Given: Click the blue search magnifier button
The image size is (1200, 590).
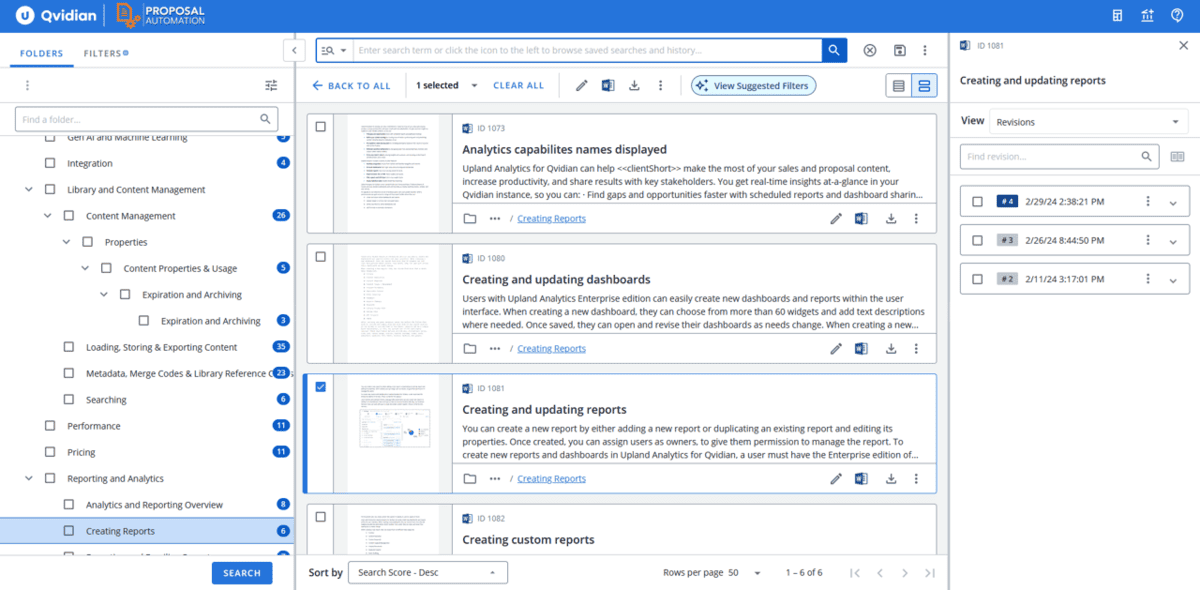Looking at the screenshot, I should (x=834, y=49).
